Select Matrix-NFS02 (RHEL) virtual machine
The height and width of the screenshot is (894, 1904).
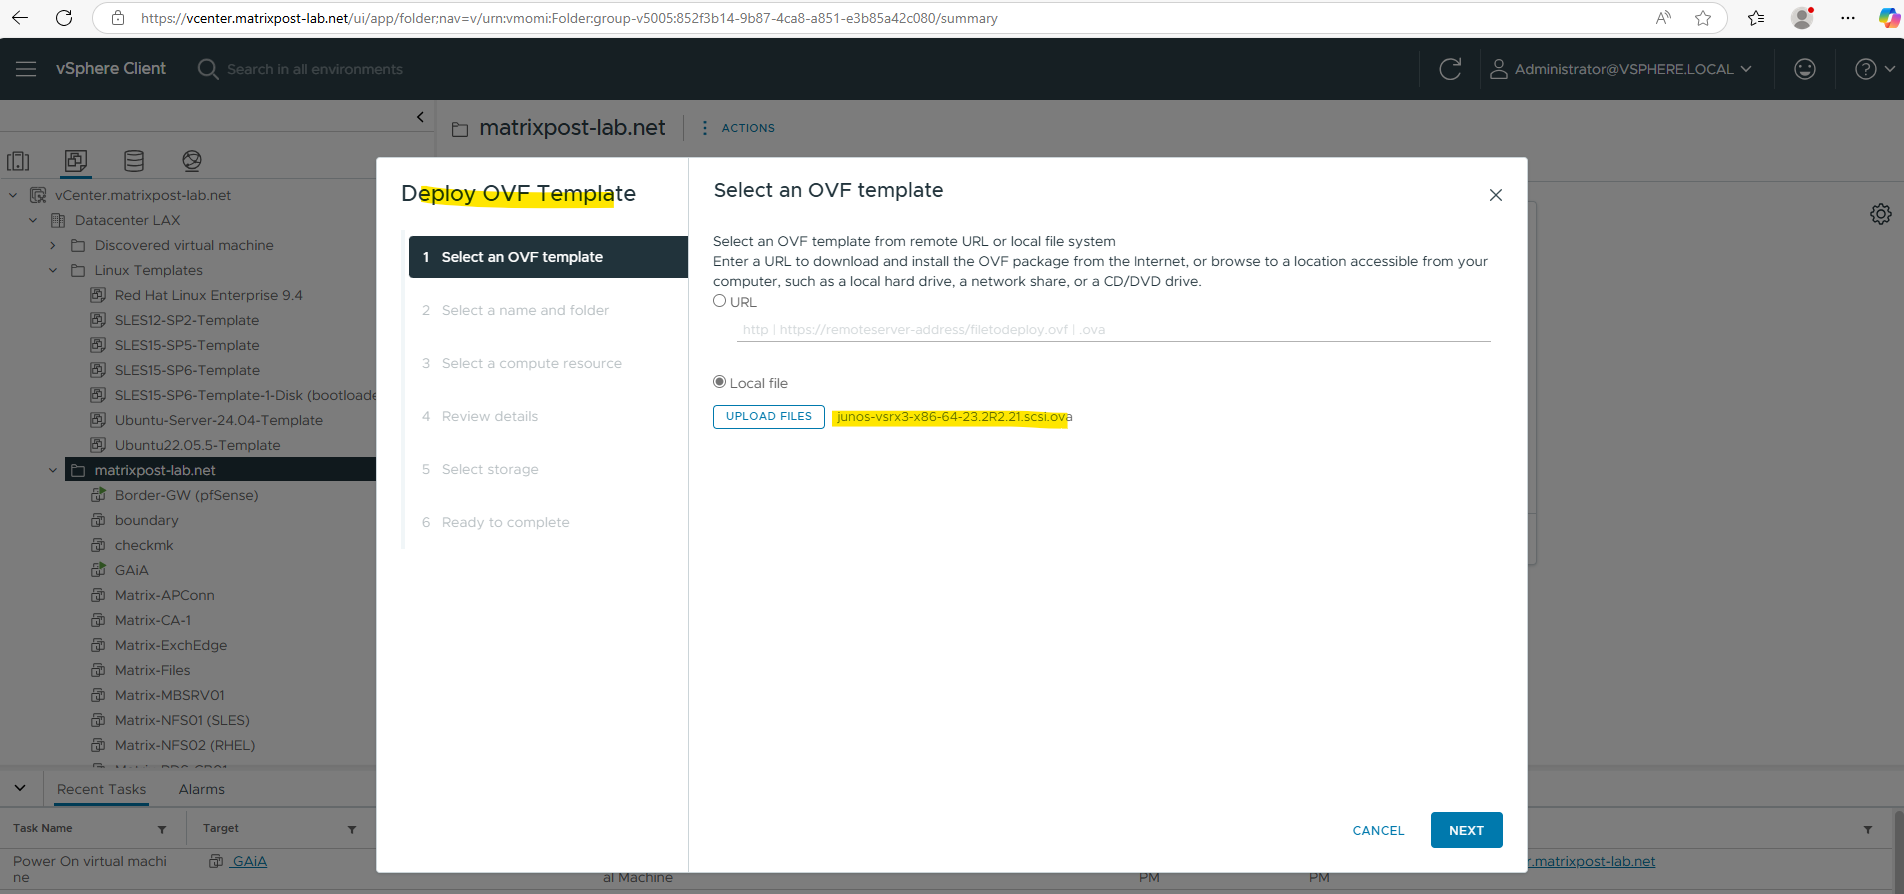[x=185, y=745]
